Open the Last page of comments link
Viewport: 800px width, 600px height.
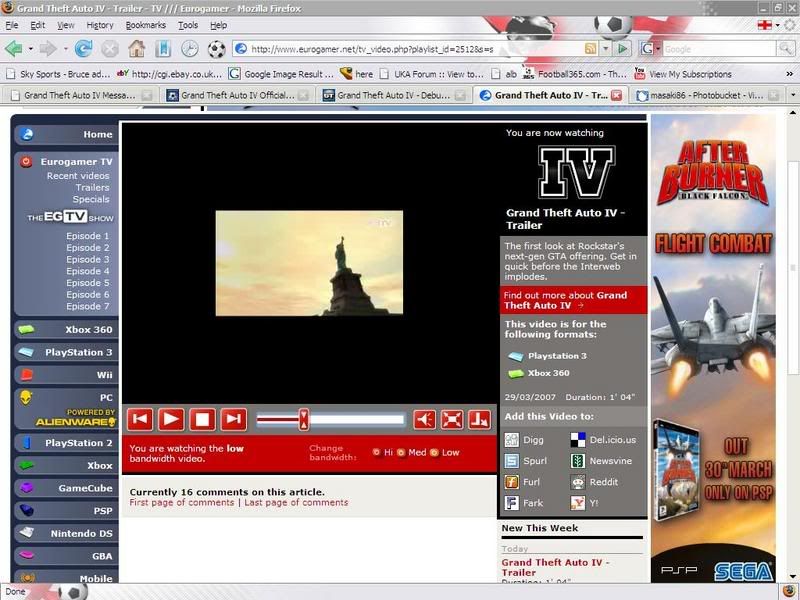[x=296, y=503]
